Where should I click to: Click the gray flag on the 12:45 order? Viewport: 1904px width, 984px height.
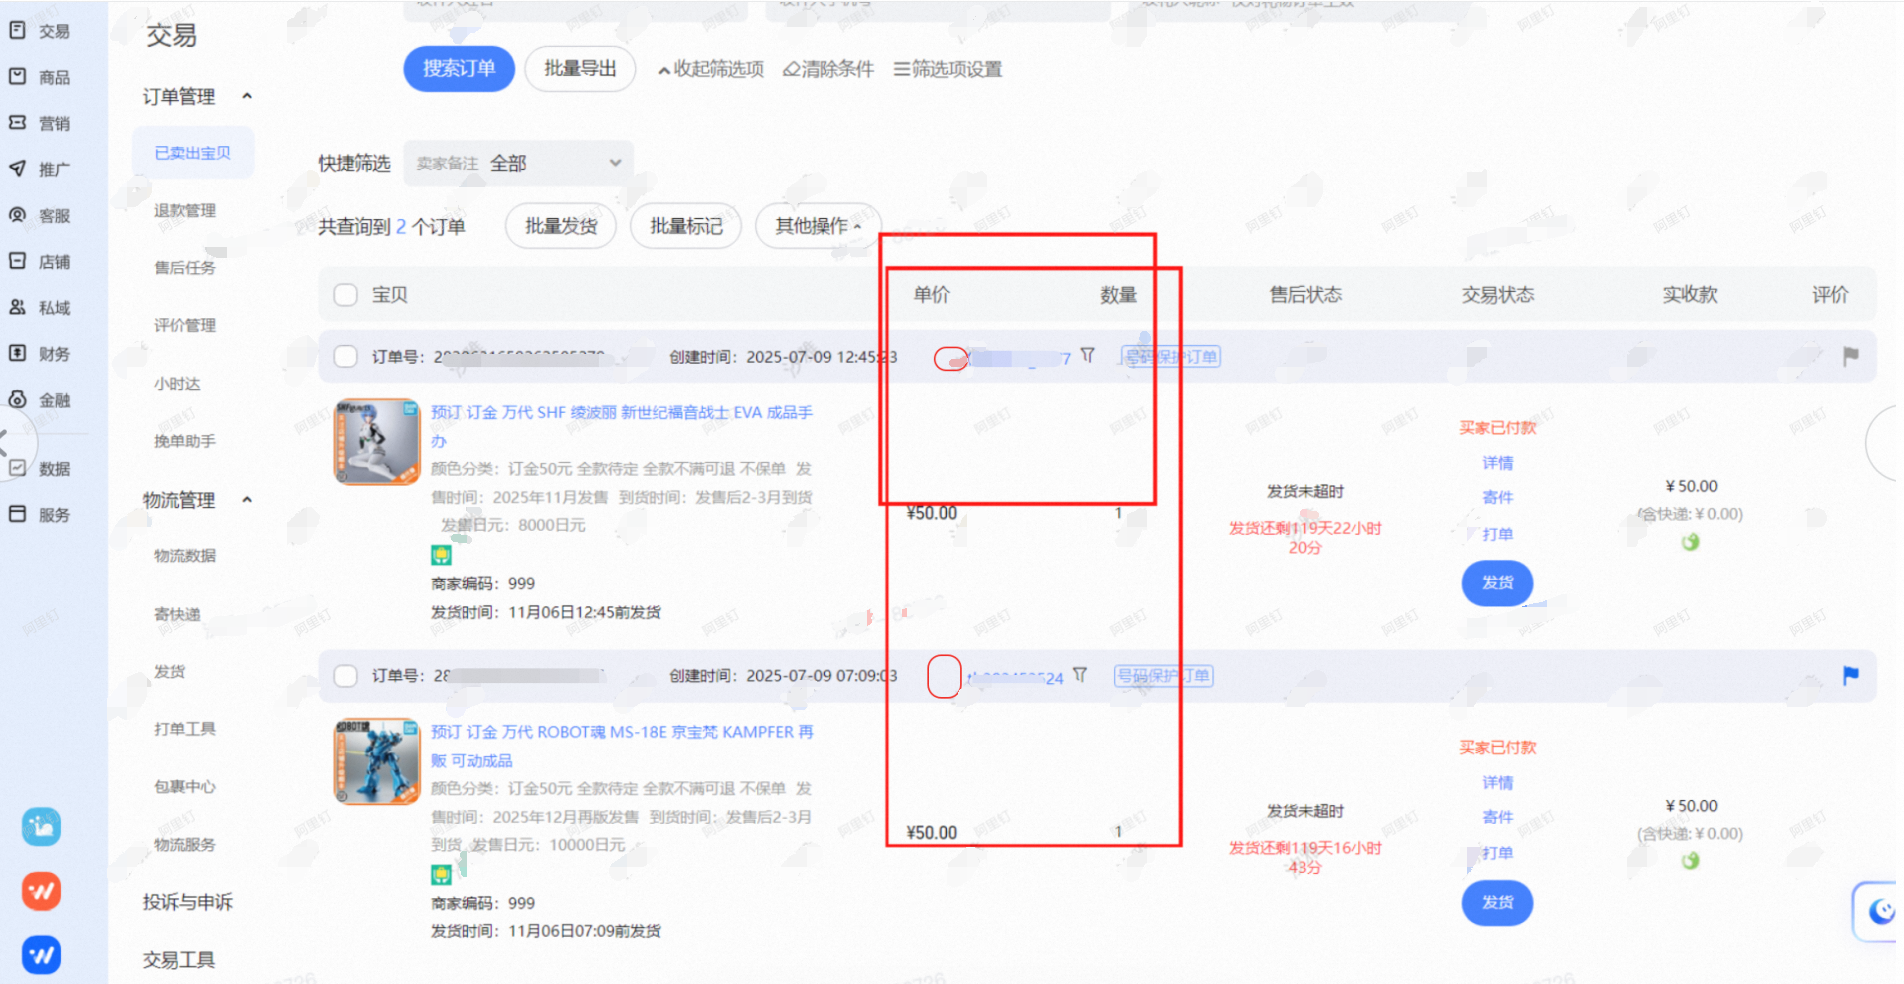1851,356
